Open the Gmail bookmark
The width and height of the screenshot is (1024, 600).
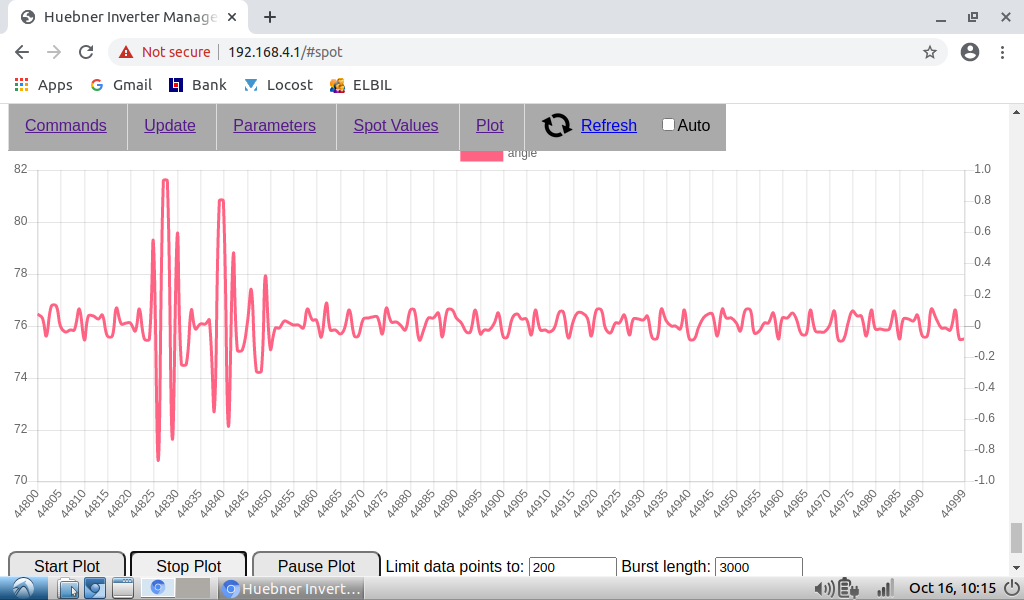click(121, 85)
